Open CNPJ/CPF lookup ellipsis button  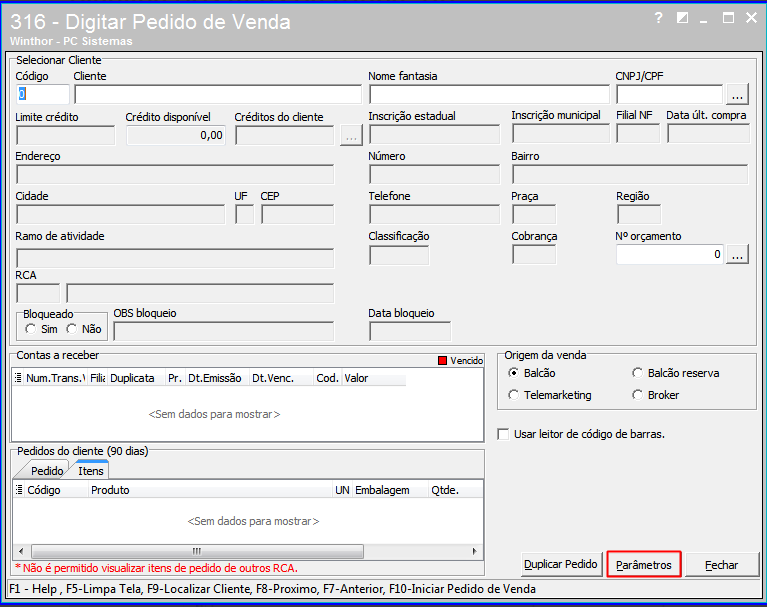click(737, 94)
